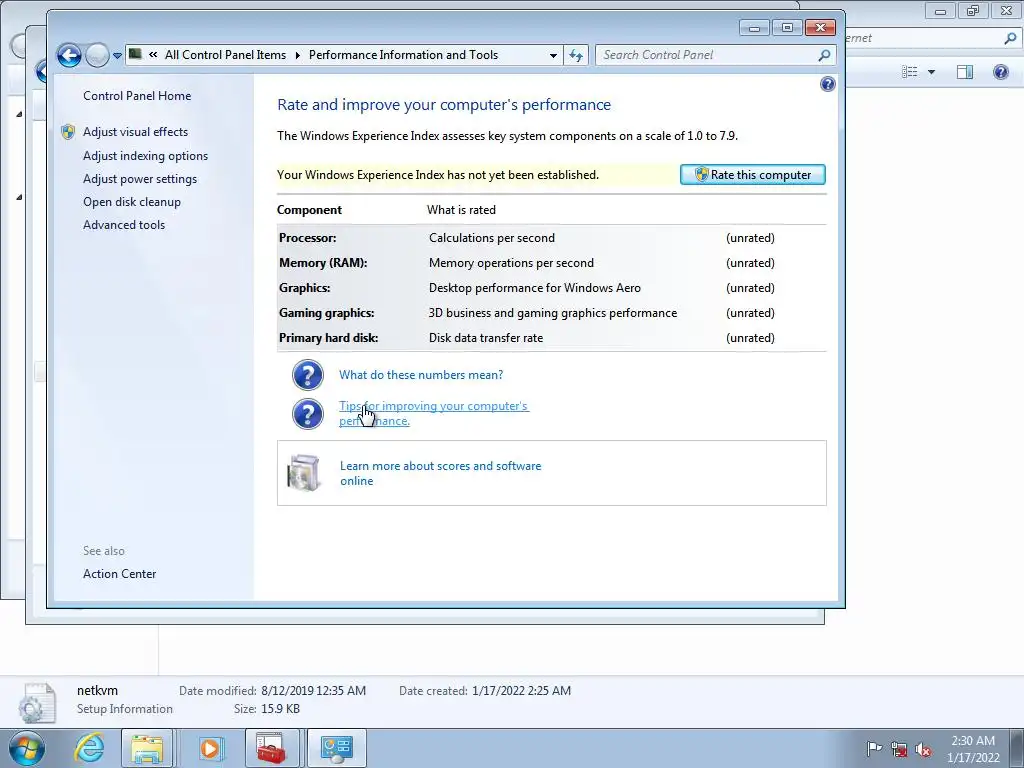
Task: Open Windows Media Player from taskbar
Action: [210, 748]
